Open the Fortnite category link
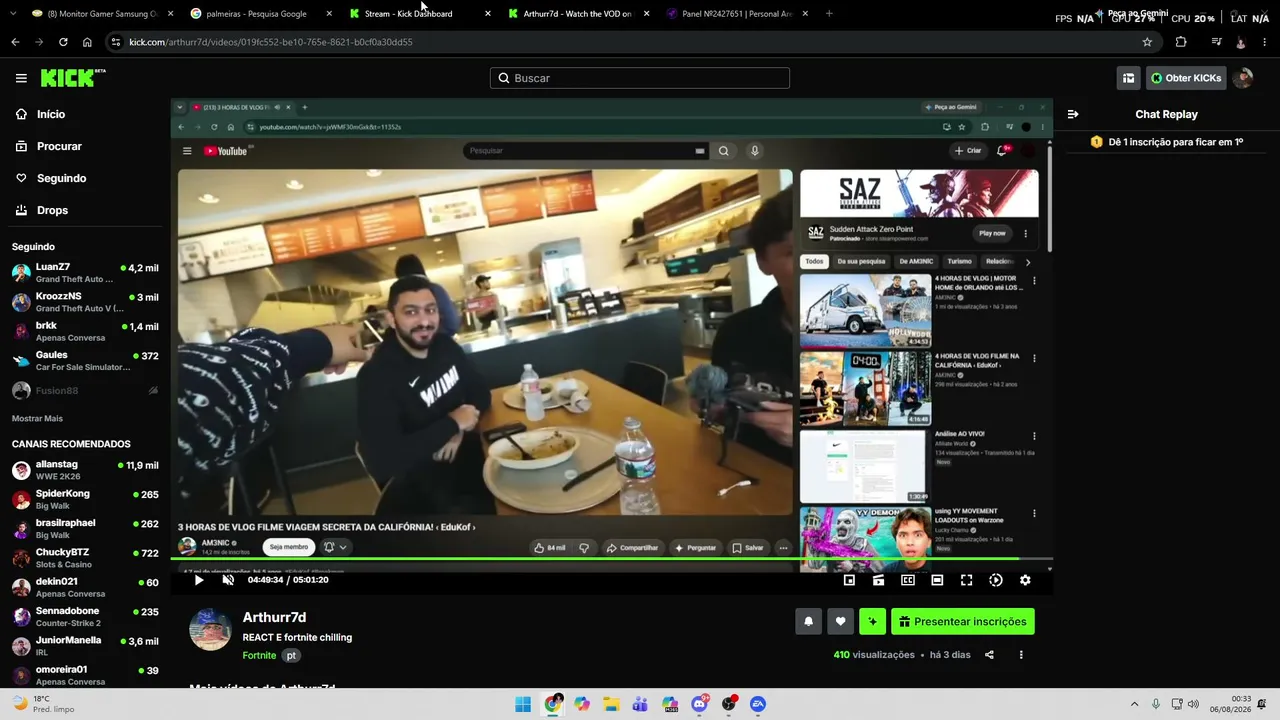This screenshot has height=720, width=1280. (259, 655)
